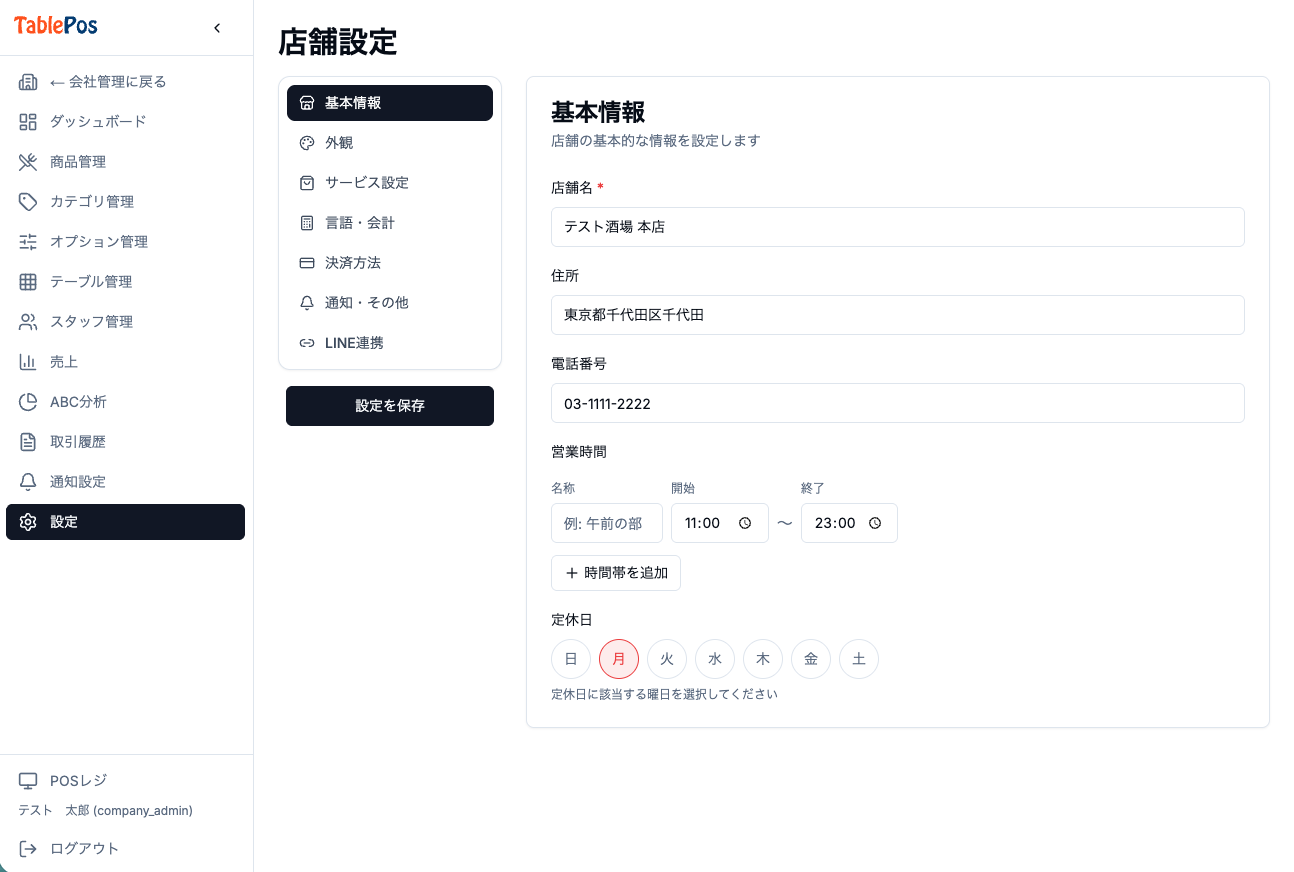The width and height of the screenshot is (1294, 872).
Task: Open 売上 in sidebar
Action: tap(125, 362)
